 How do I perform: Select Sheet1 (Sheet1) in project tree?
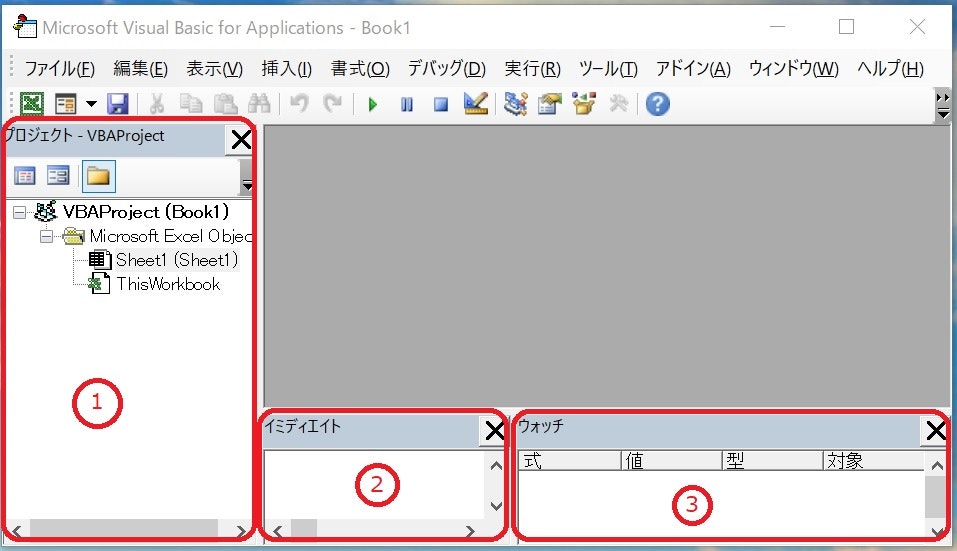pyautogui.click(x=177, y=260)
